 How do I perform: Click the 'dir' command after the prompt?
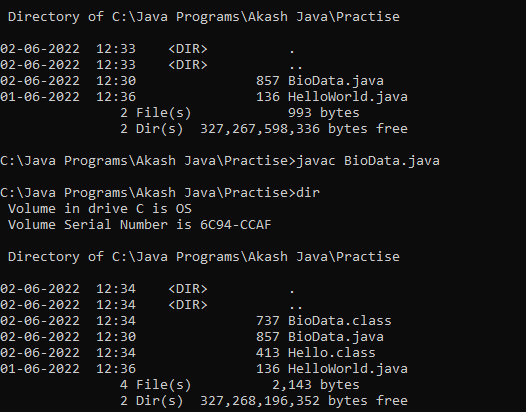pos(308,193)
